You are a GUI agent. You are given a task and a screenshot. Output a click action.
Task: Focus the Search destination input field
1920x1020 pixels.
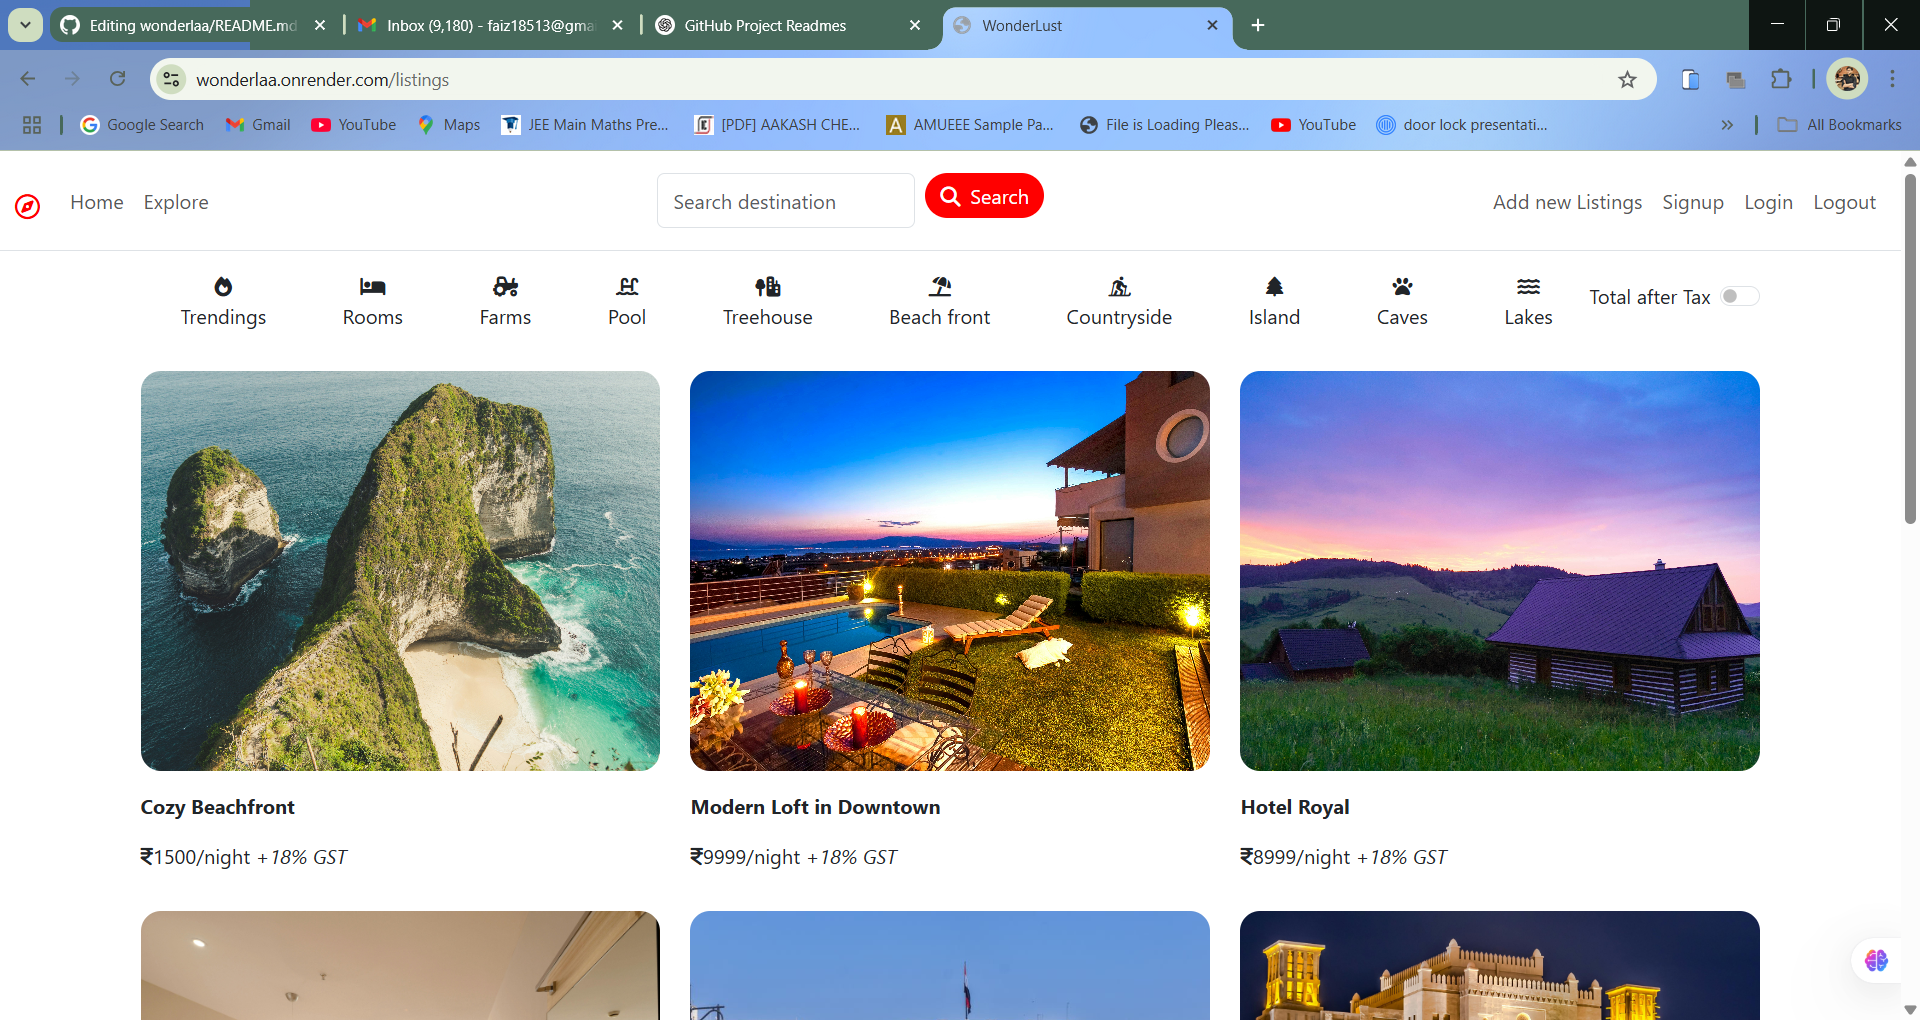coord(786,201)
